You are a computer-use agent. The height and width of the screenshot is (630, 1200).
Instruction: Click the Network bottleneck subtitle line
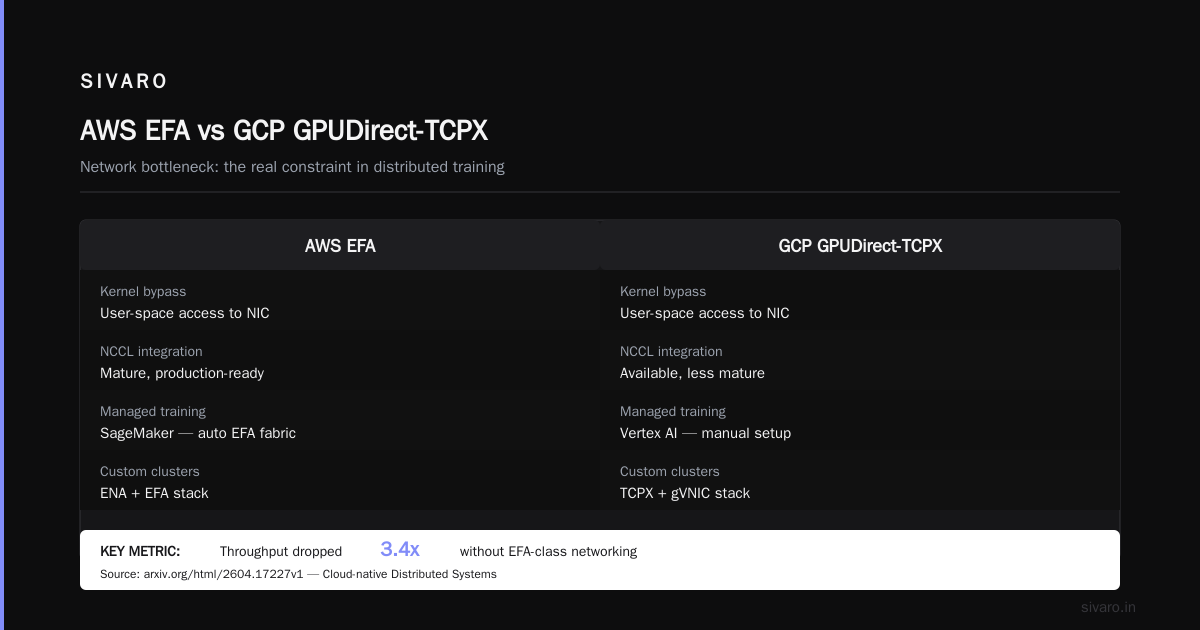pos(292,167)
